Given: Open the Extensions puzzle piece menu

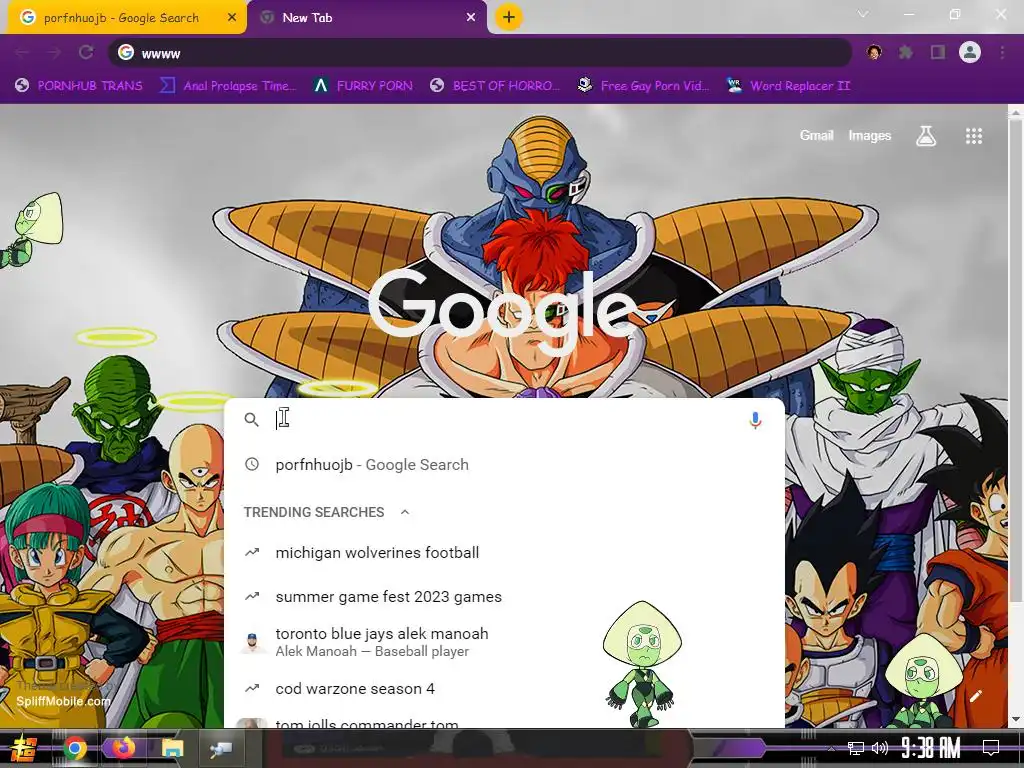Looking at the screenshot, I should 906,52.
